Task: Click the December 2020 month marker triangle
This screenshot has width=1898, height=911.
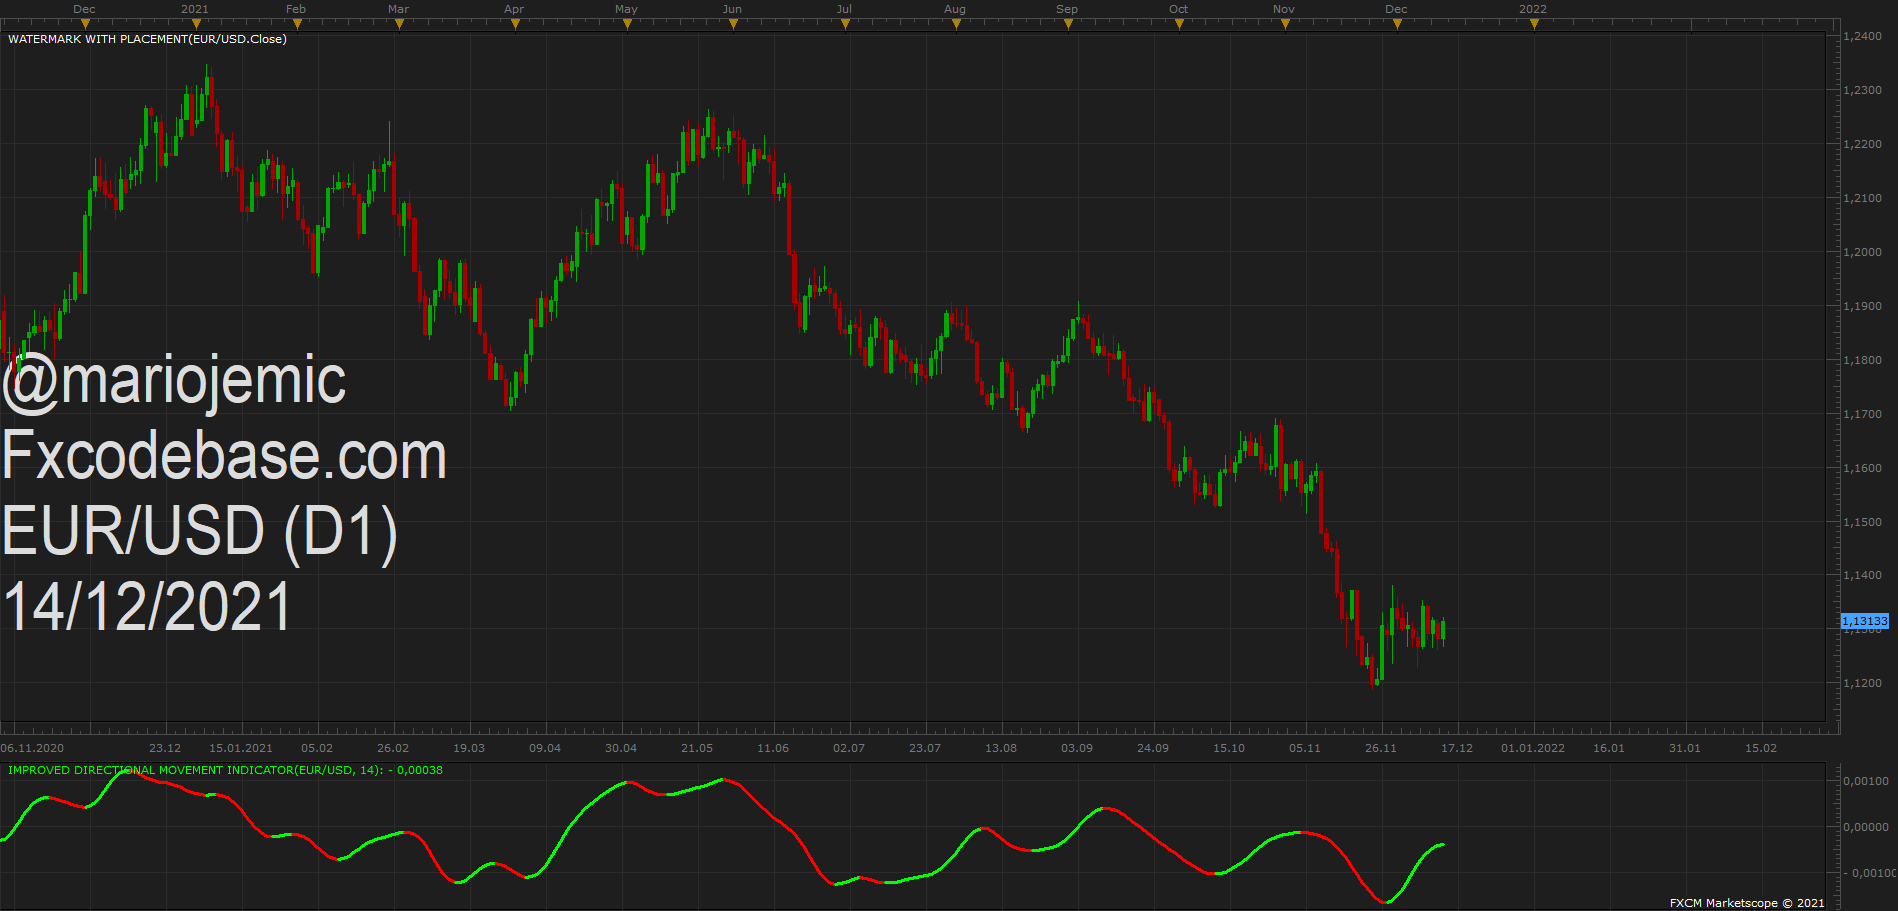Action: [85, 24]
